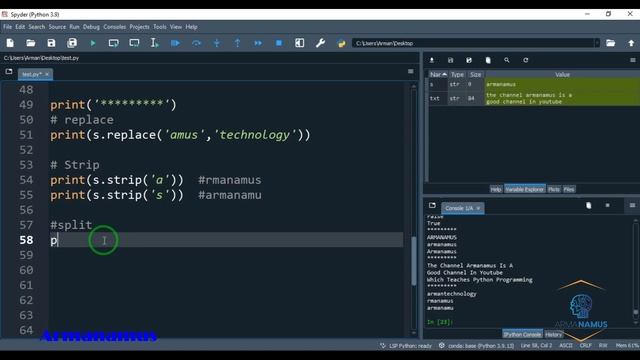The height and width of the screenshot is (360, 640).
Task: Save all files toolbar icon
Action: pyautogui.click(x=72, y=43)
